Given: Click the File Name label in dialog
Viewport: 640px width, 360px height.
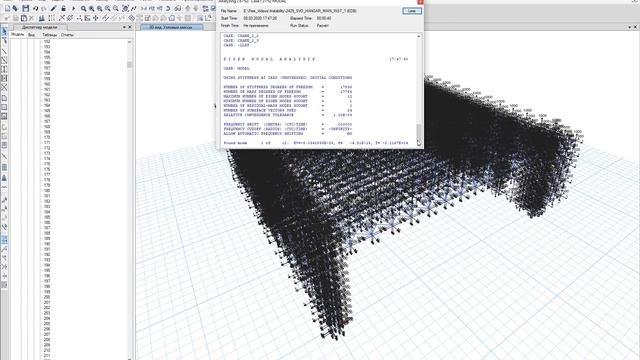Looking at the screenshot, I should coord(228,11).
